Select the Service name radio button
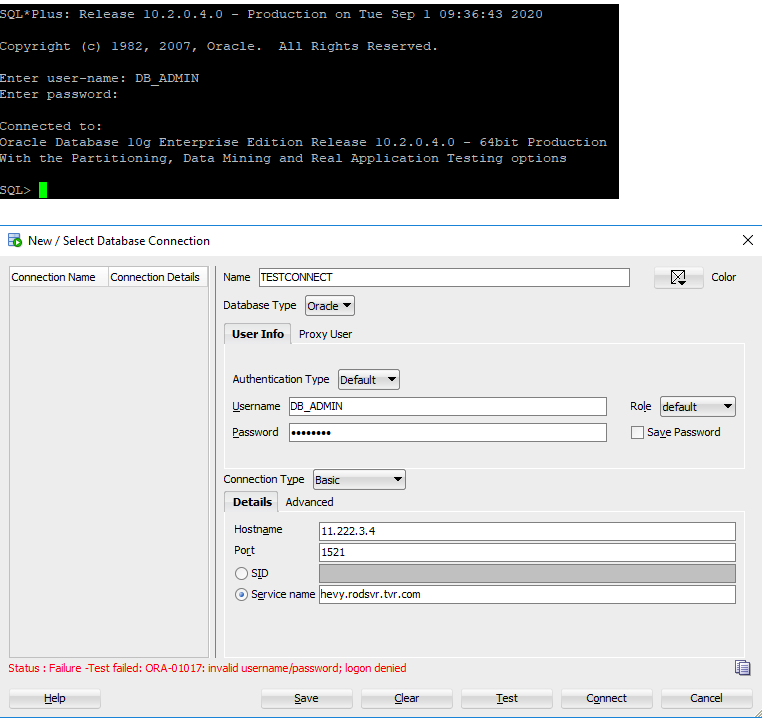 [x=241, y=594]
